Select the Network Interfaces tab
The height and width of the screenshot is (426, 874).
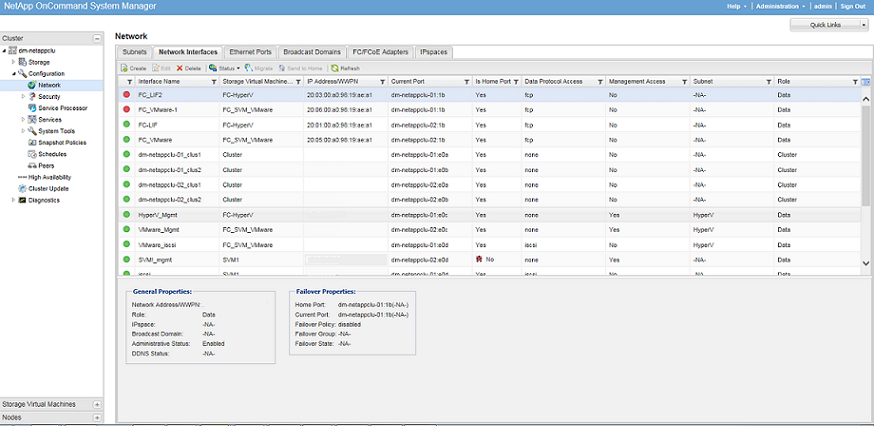188,52
